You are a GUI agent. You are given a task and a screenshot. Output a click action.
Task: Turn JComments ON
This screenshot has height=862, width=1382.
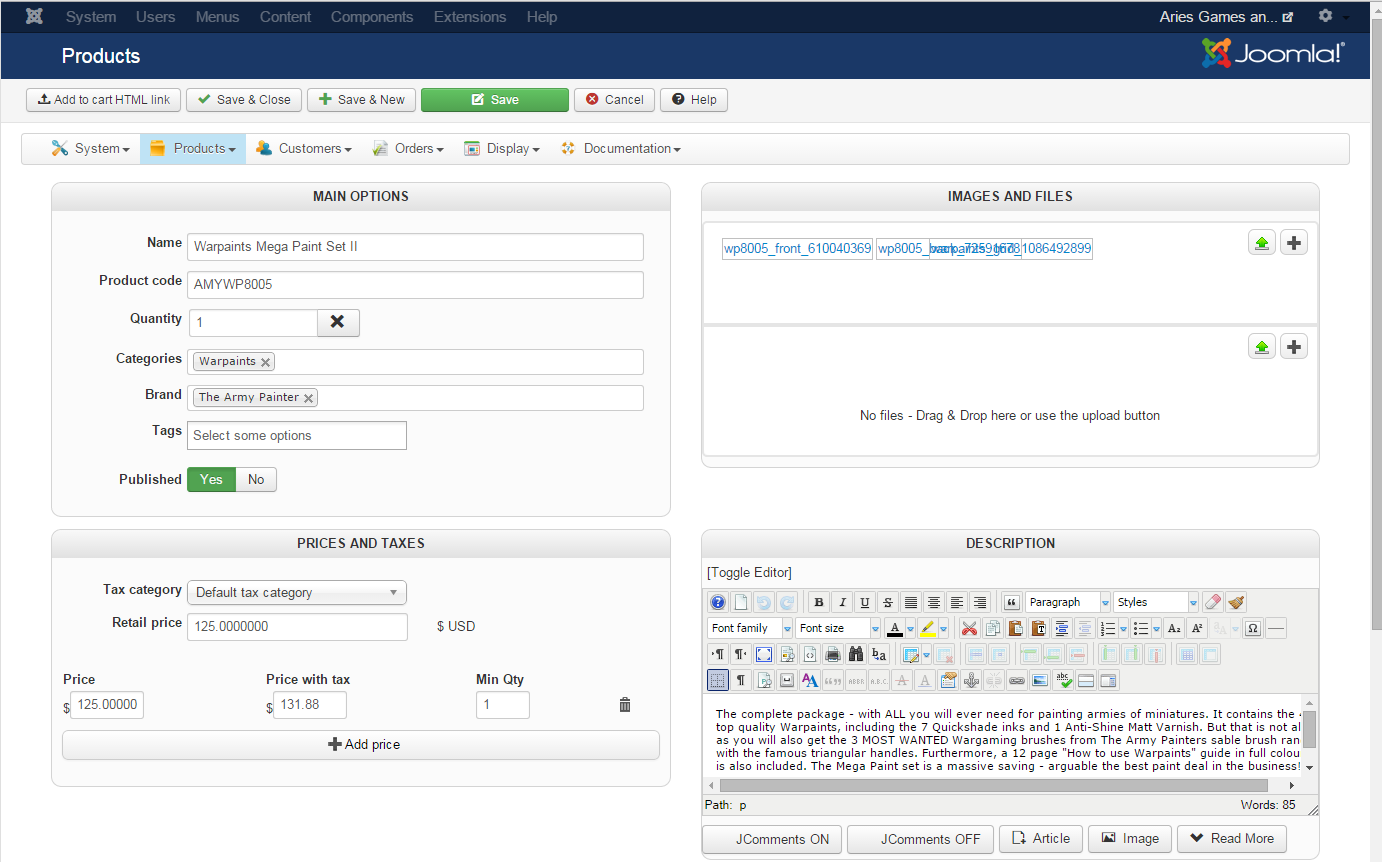coord(772,839)
